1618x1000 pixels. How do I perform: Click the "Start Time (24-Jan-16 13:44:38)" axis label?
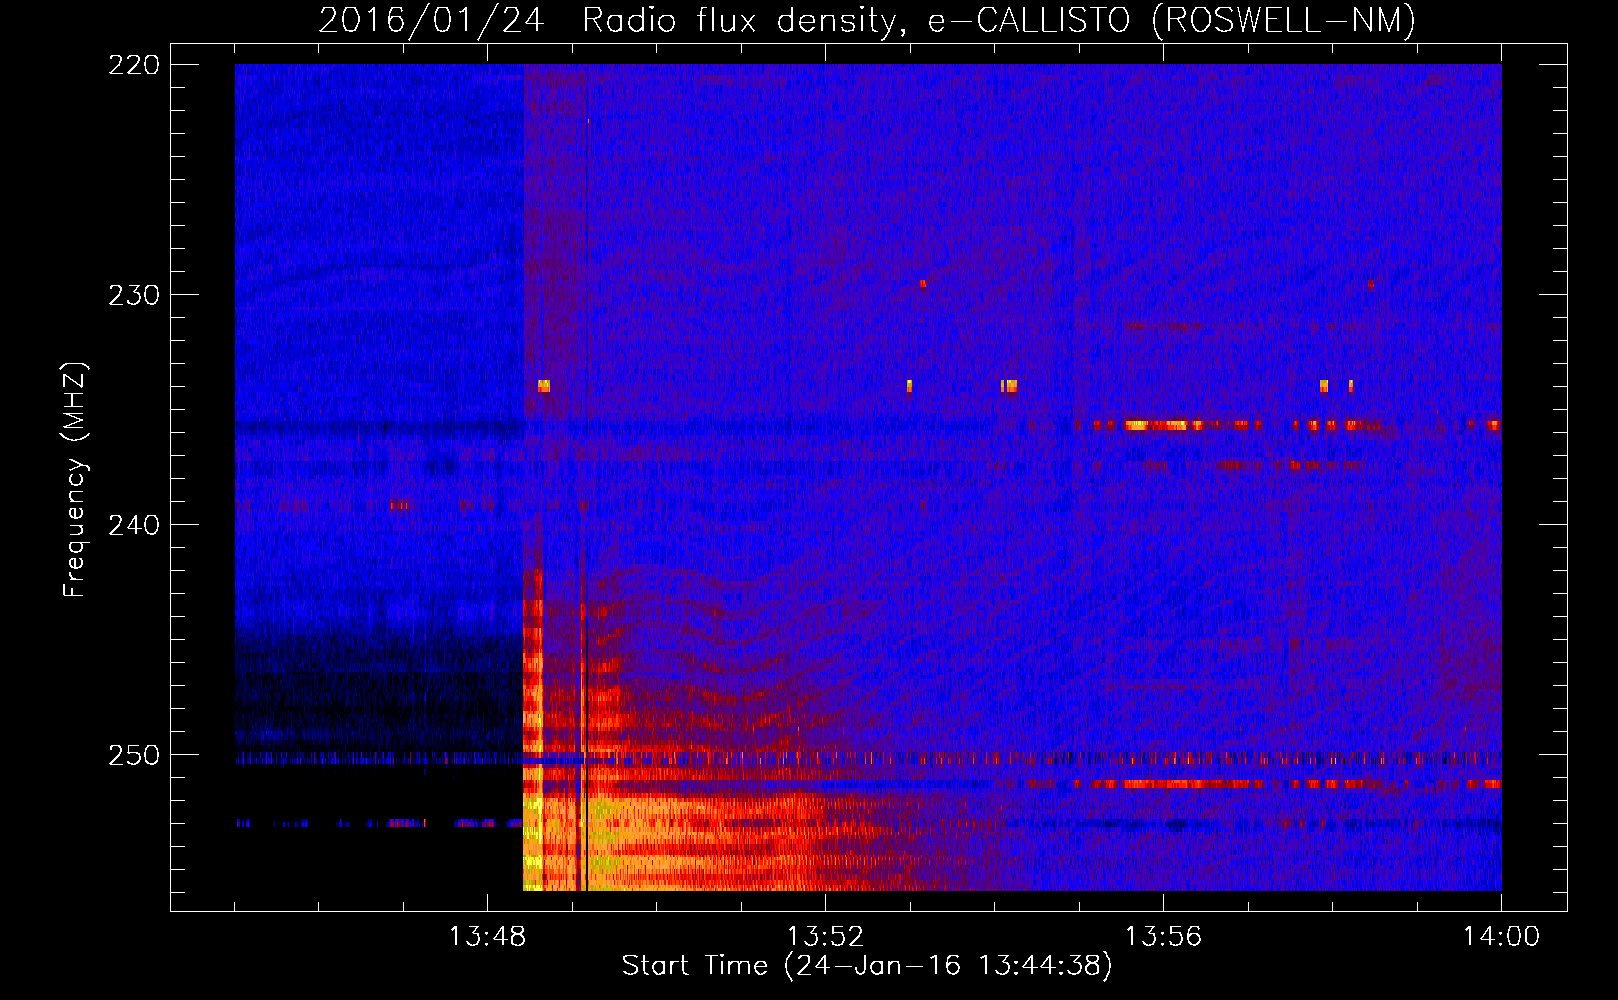pos(867,966)
